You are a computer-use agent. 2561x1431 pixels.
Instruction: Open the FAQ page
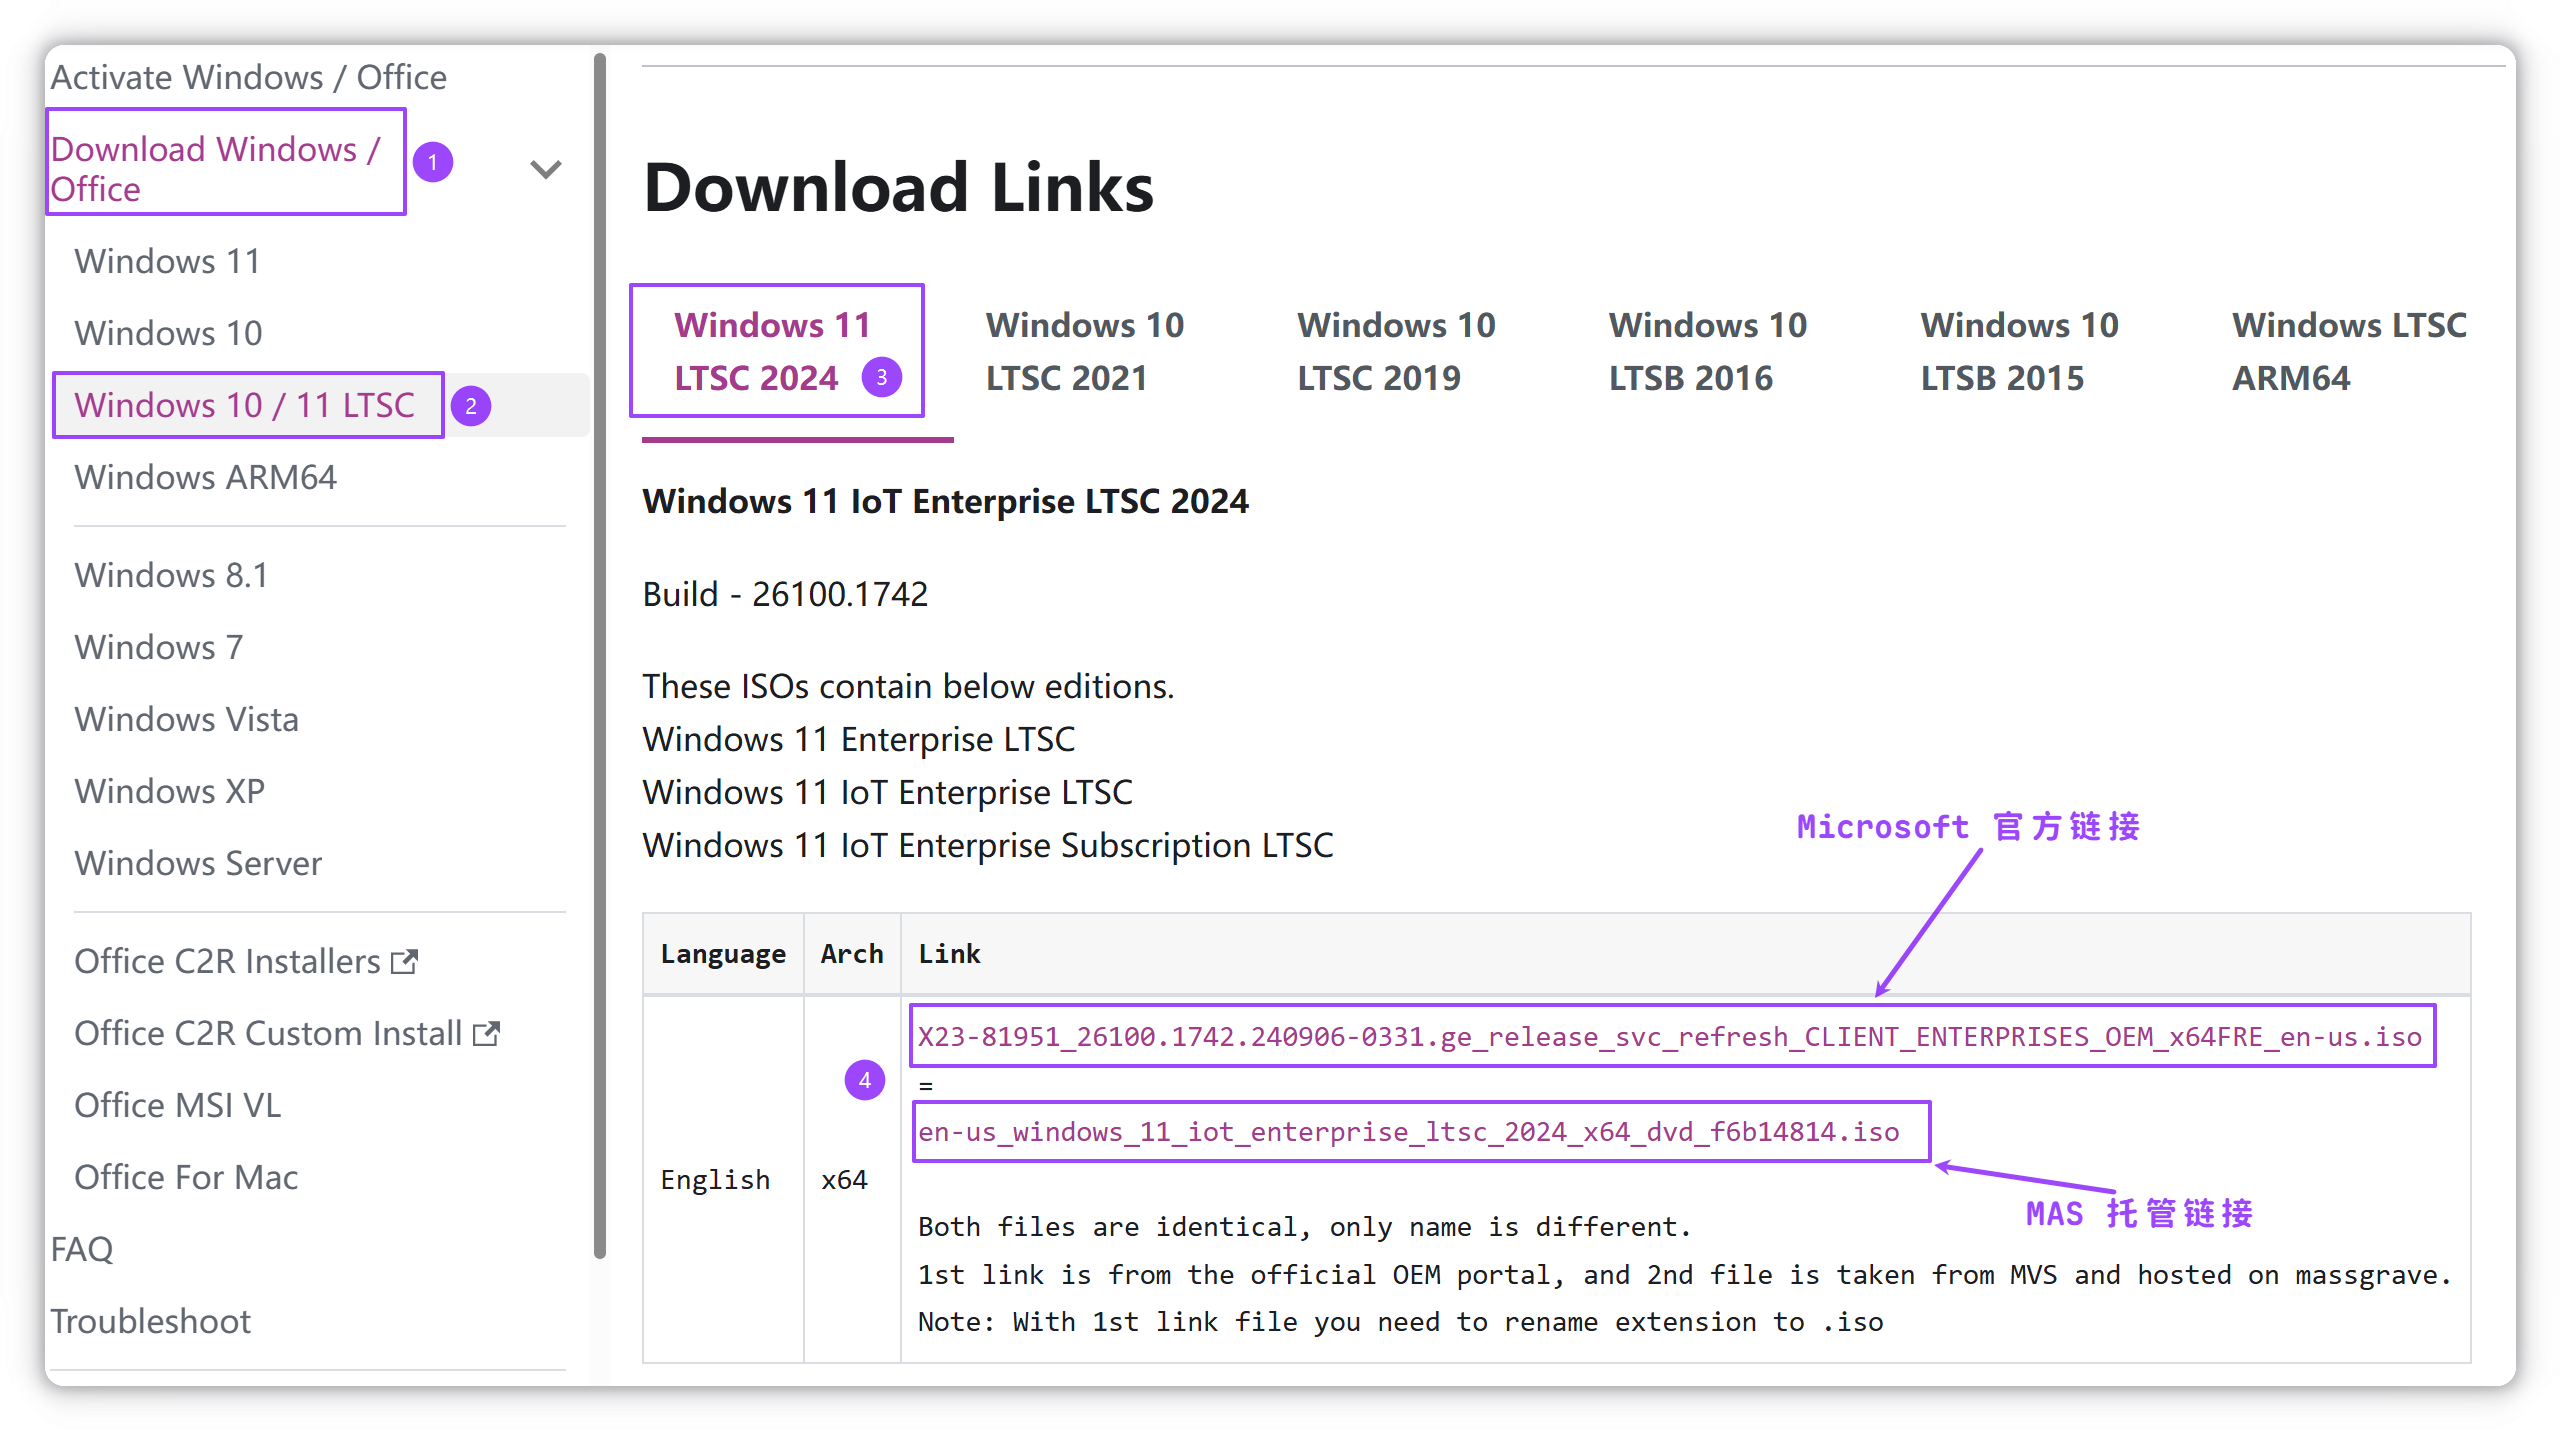point(83,1248)
